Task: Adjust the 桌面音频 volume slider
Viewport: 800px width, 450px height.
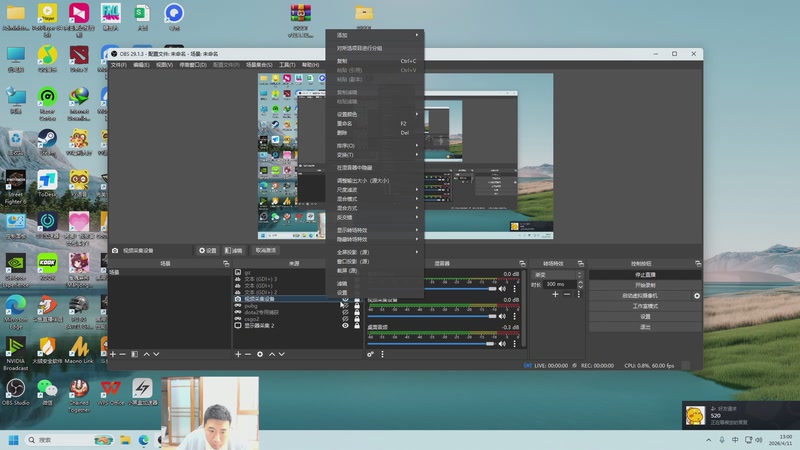Action: coord(433,344)
